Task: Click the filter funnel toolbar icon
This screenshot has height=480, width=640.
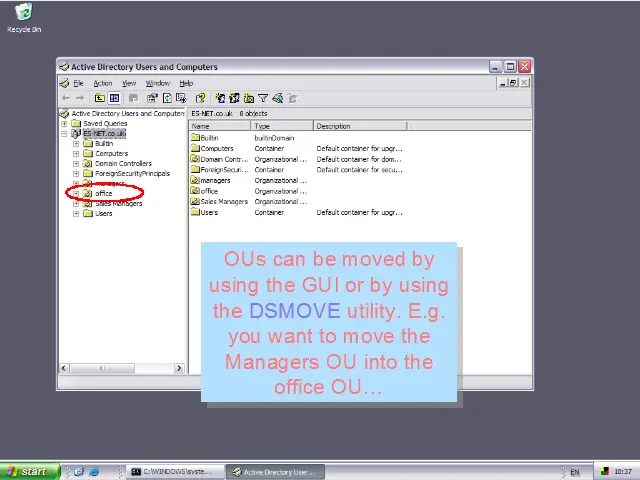Action: [x=263, y=98]
